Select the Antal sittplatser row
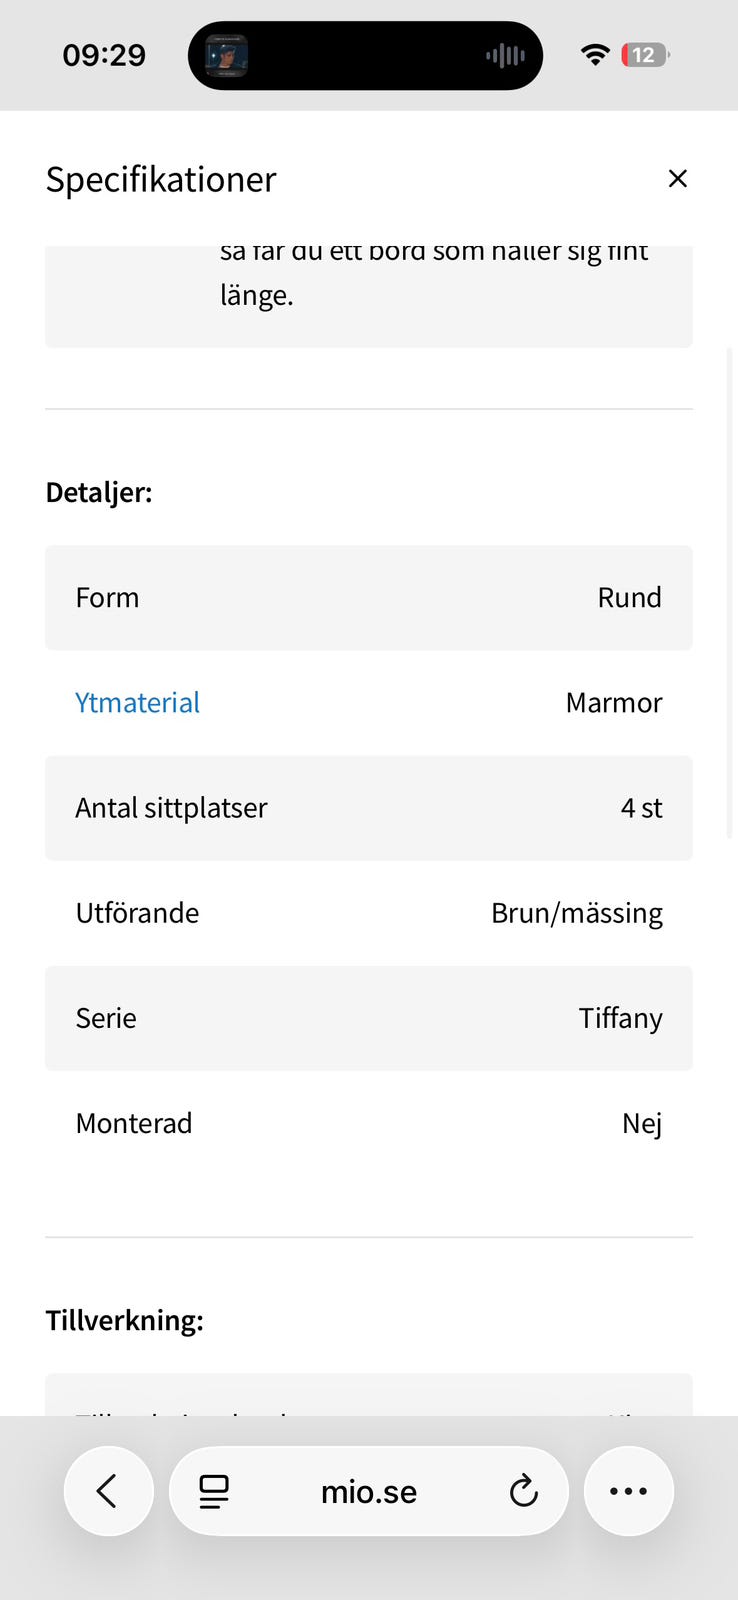This screenshot has height=1600, width=738. 368,808
